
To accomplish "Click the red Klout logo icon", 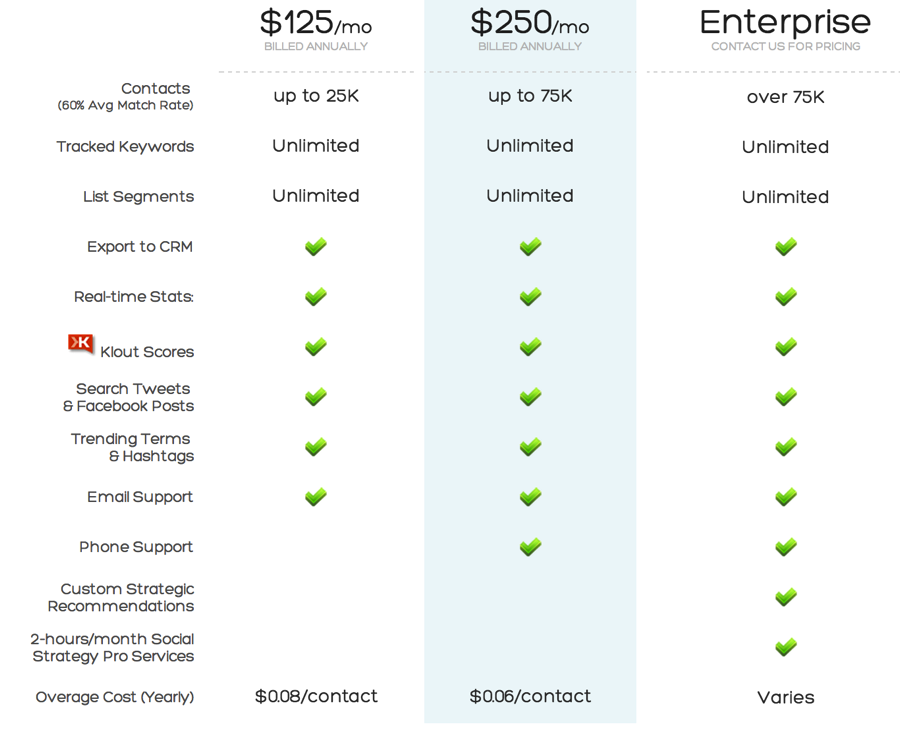I will 81,344.
